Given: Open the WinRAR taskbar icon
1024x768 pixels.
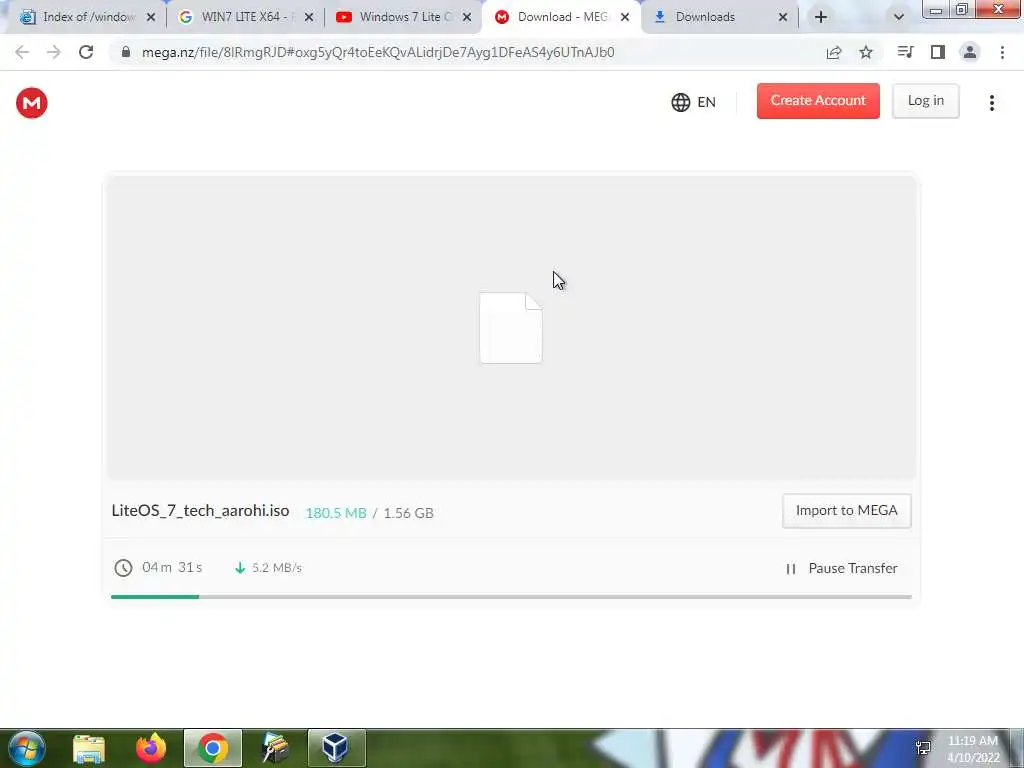Looking at the screenshot, I should 275,748.
